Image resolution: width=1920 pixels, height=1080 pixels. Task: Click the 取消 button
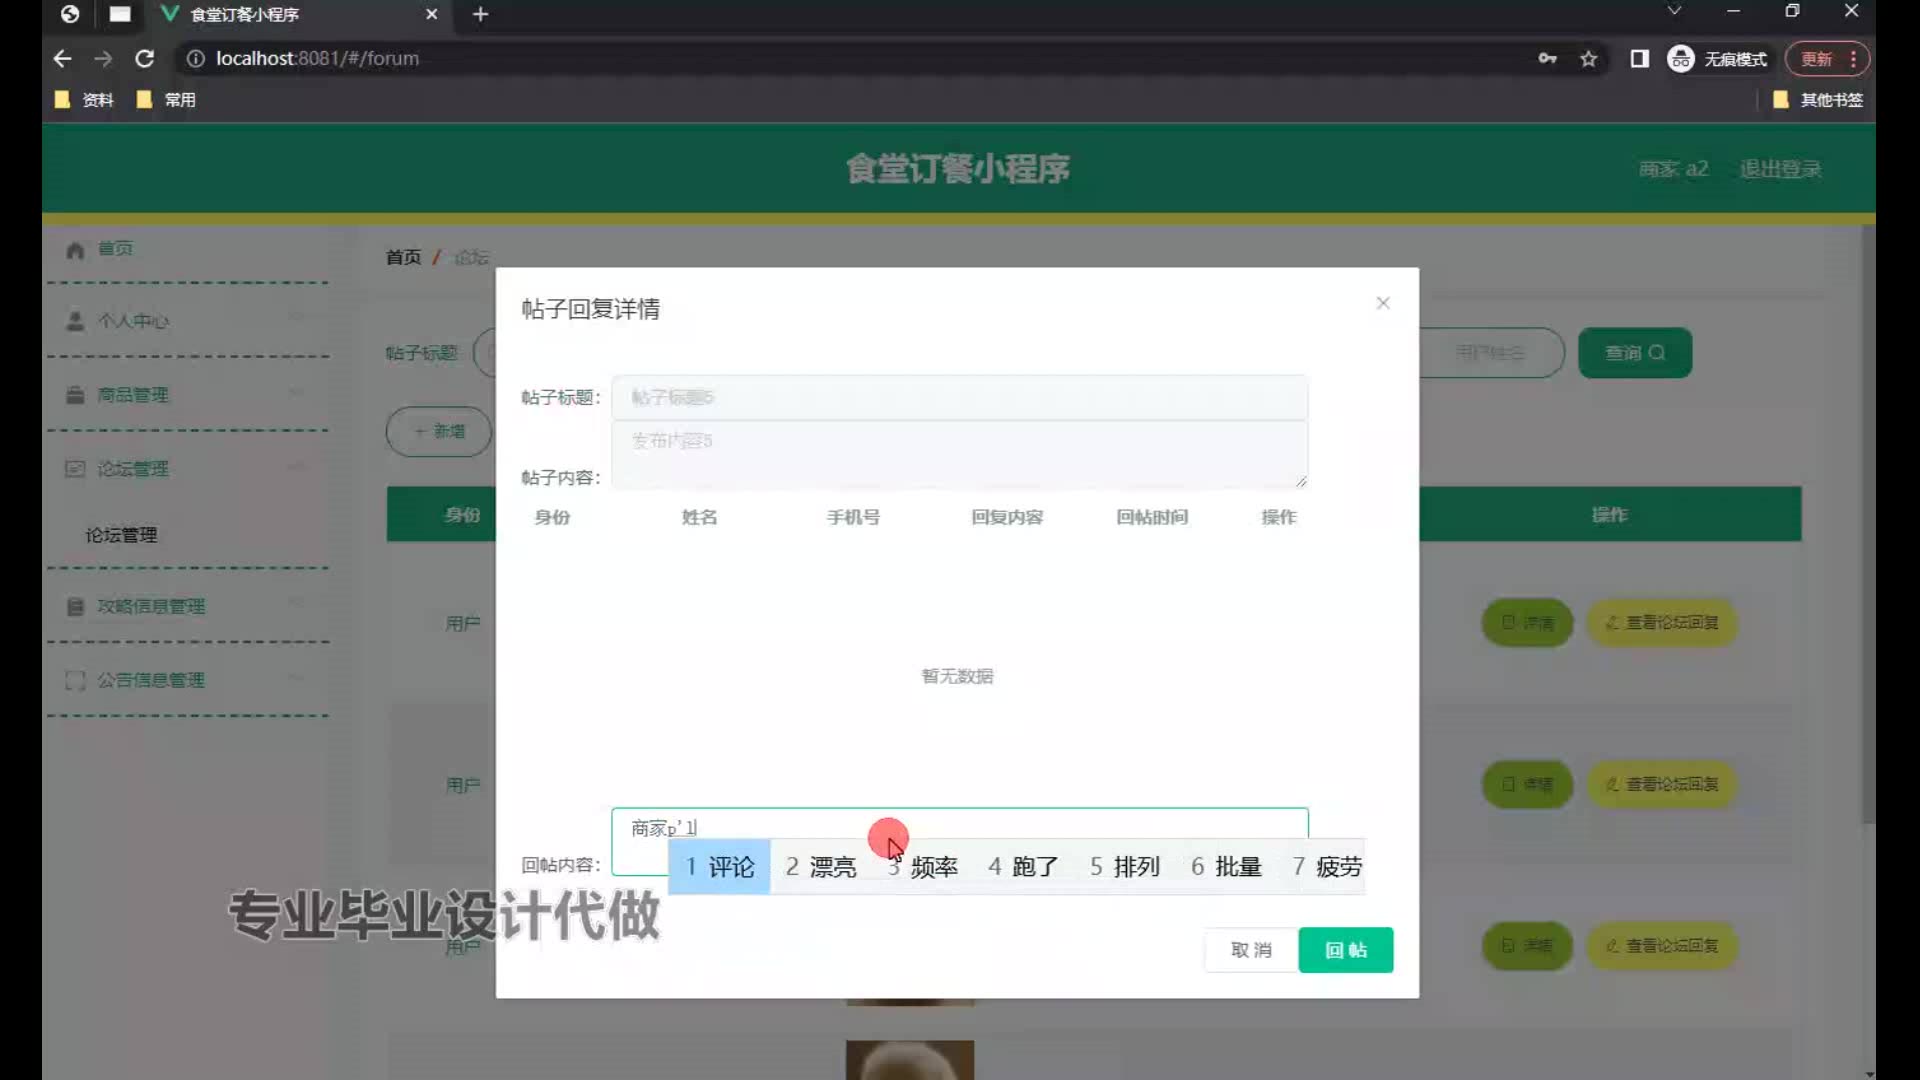pos(1251,950)
